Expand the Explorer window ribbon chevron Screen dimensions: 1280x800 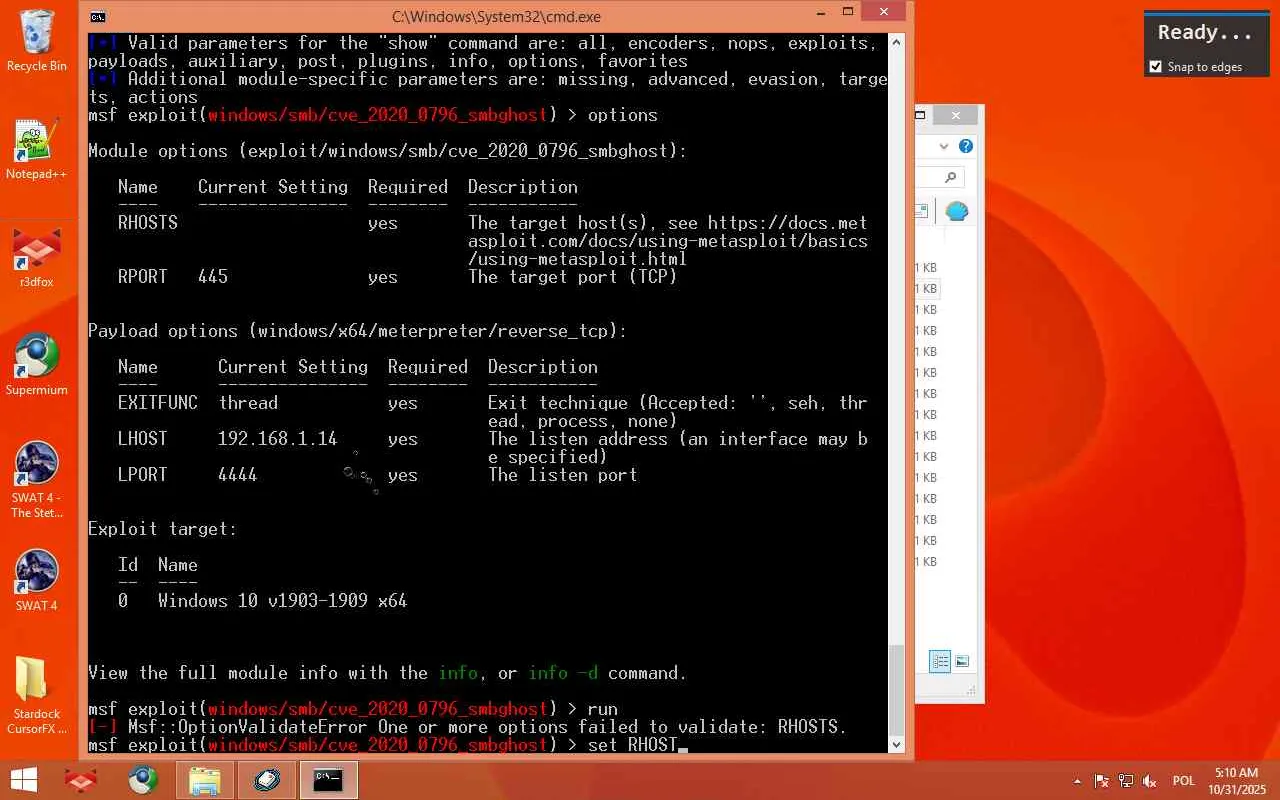943,146
